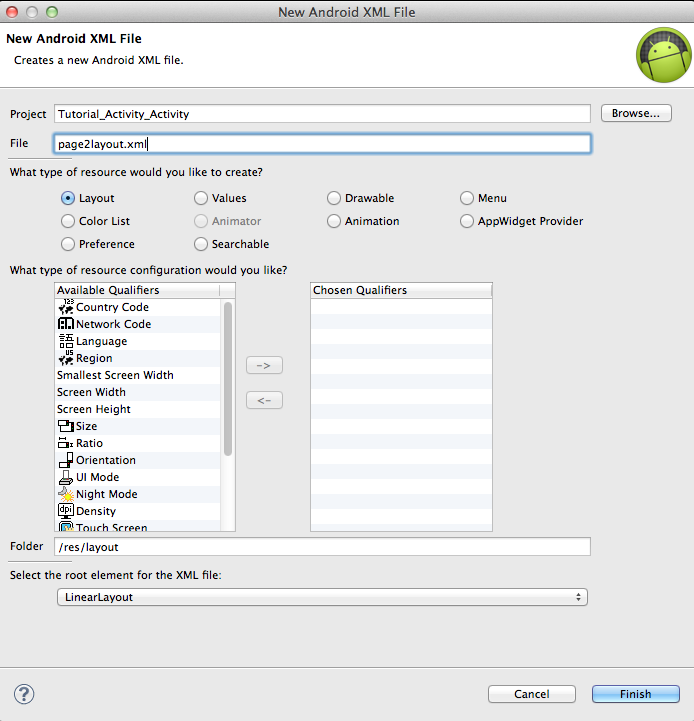
Task: Click the Ratio qualifier icon
Action: [66, 443]
